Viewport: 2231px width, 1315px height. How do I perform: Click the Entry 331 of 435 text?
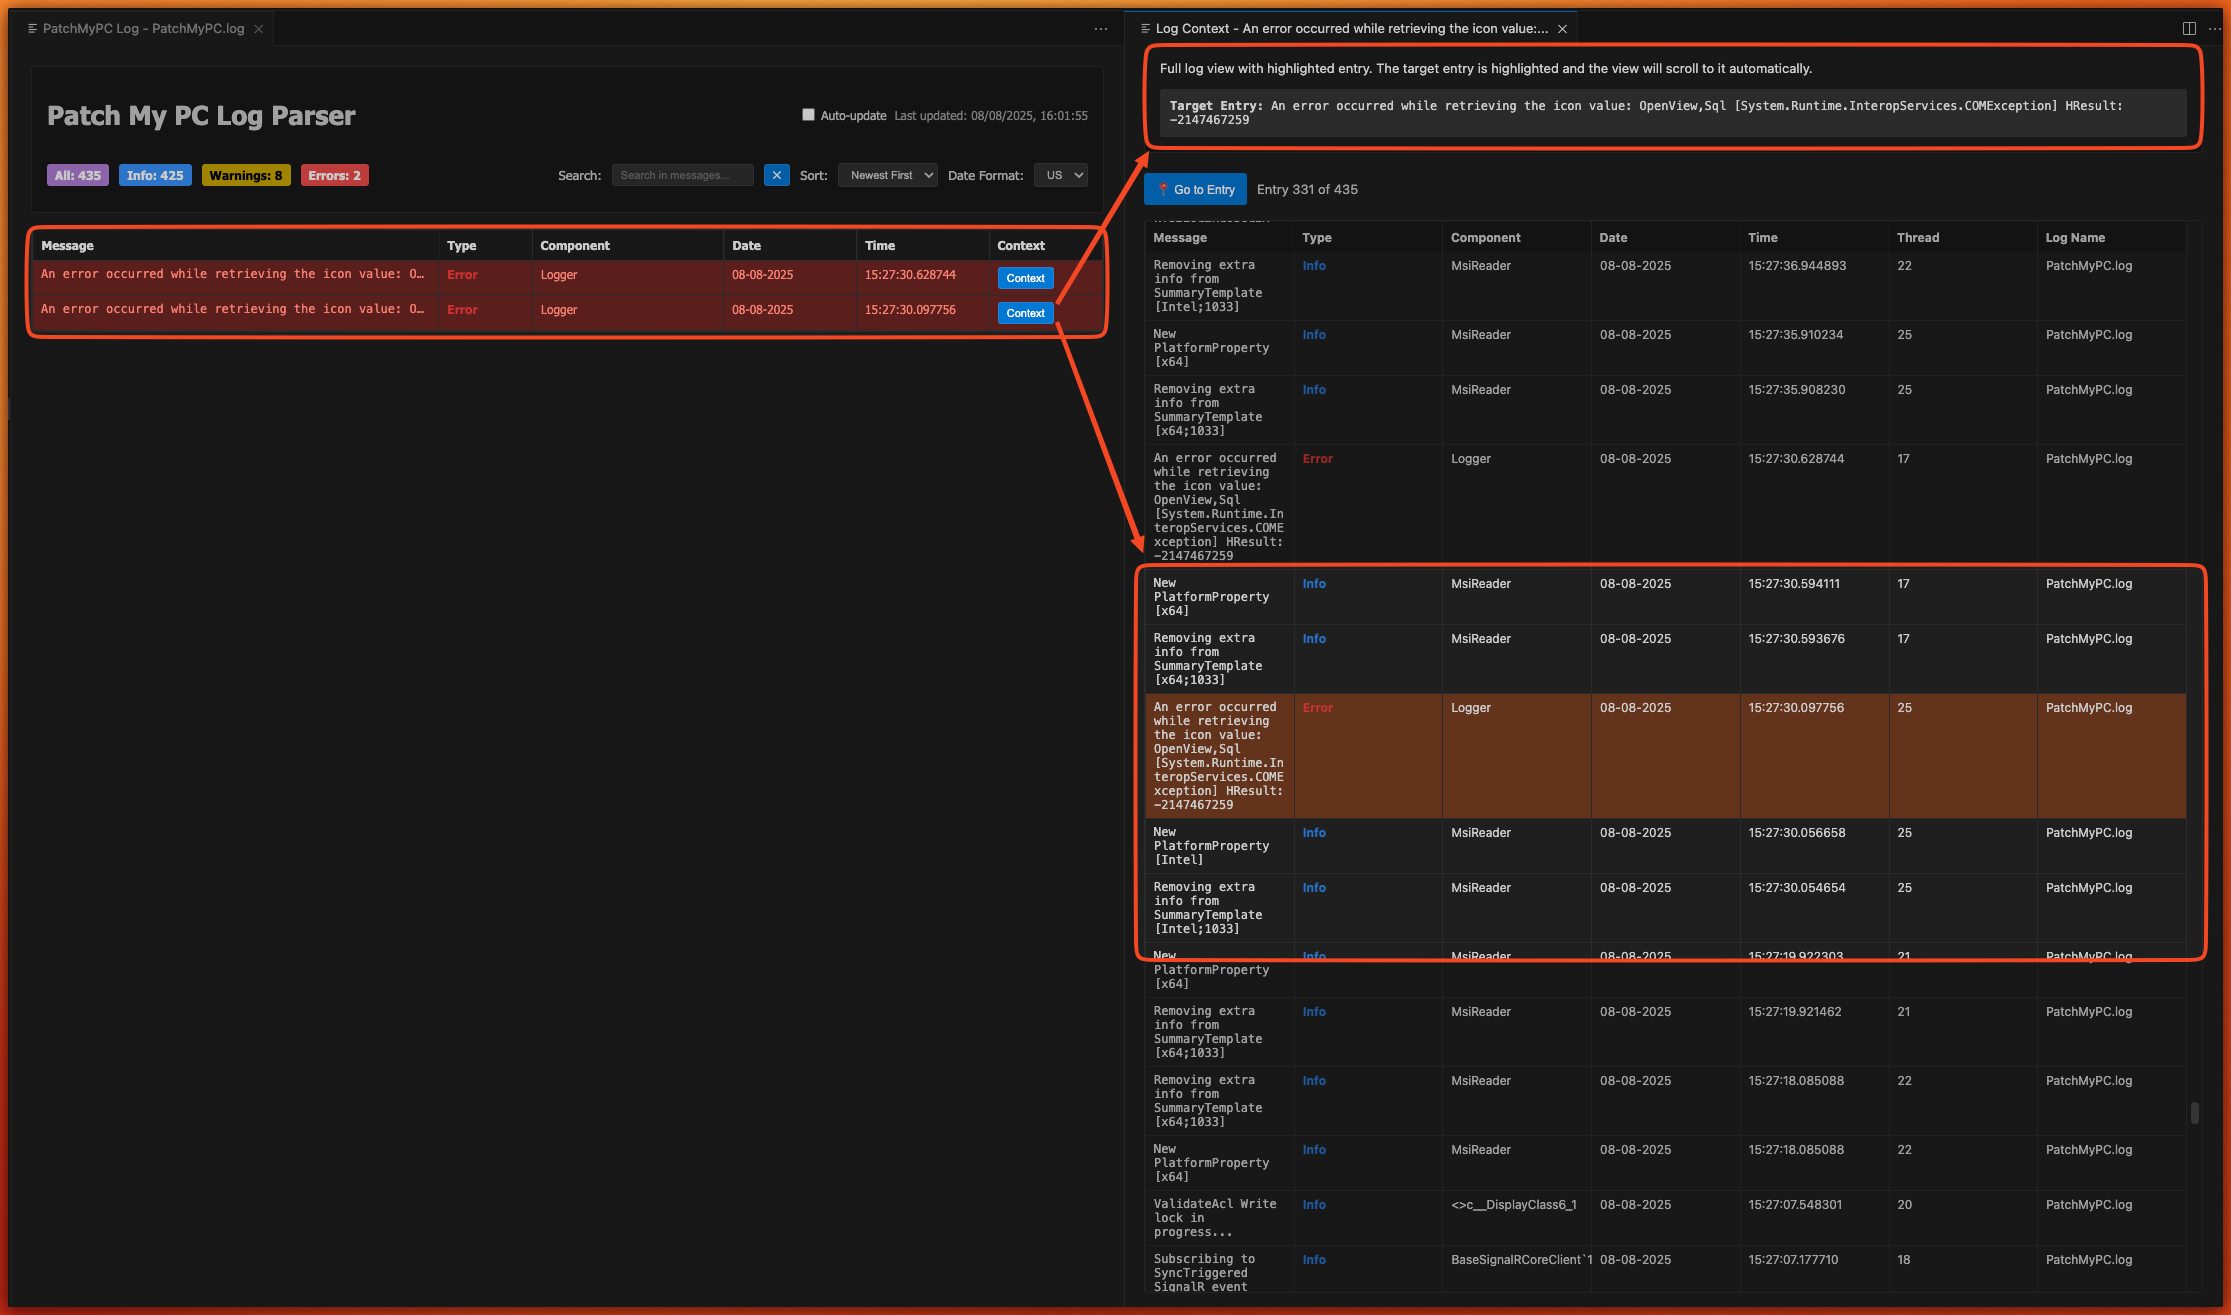[x=1307, y=189]
